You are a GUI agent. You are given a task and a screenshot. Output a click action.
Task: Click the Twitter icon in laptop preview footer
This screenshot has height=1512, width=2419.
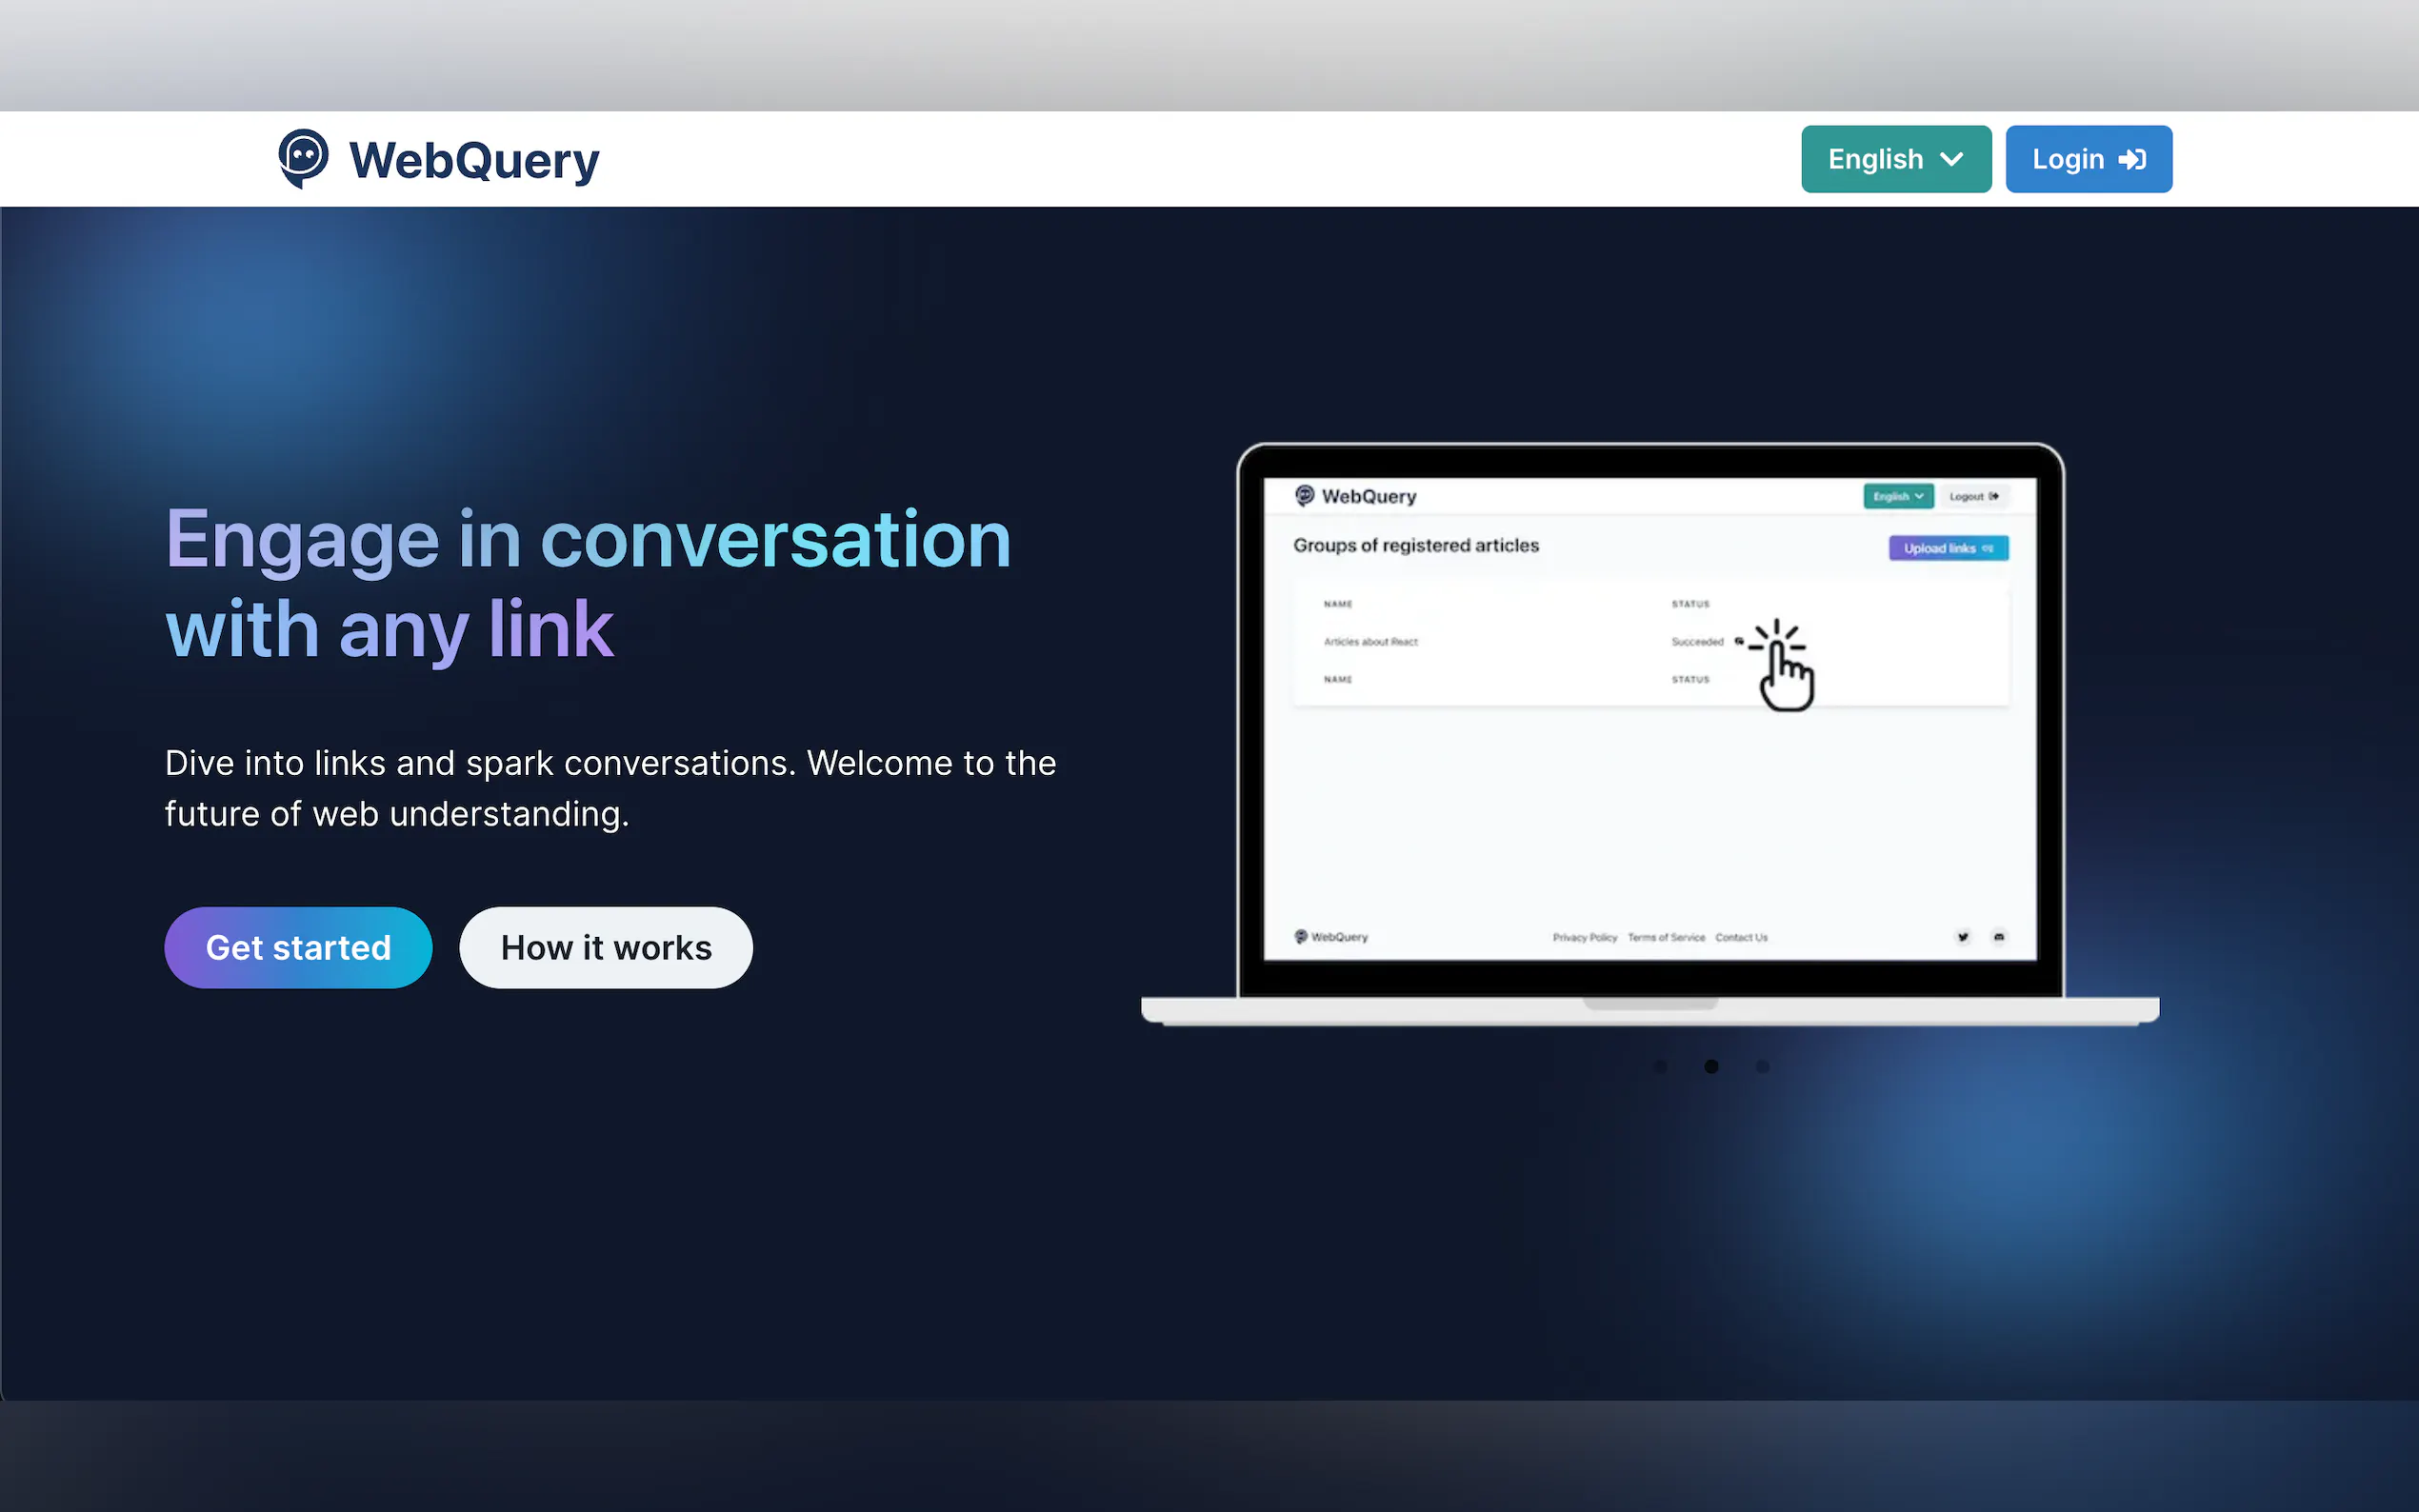pyautogui.click(x=1962, y=937)
